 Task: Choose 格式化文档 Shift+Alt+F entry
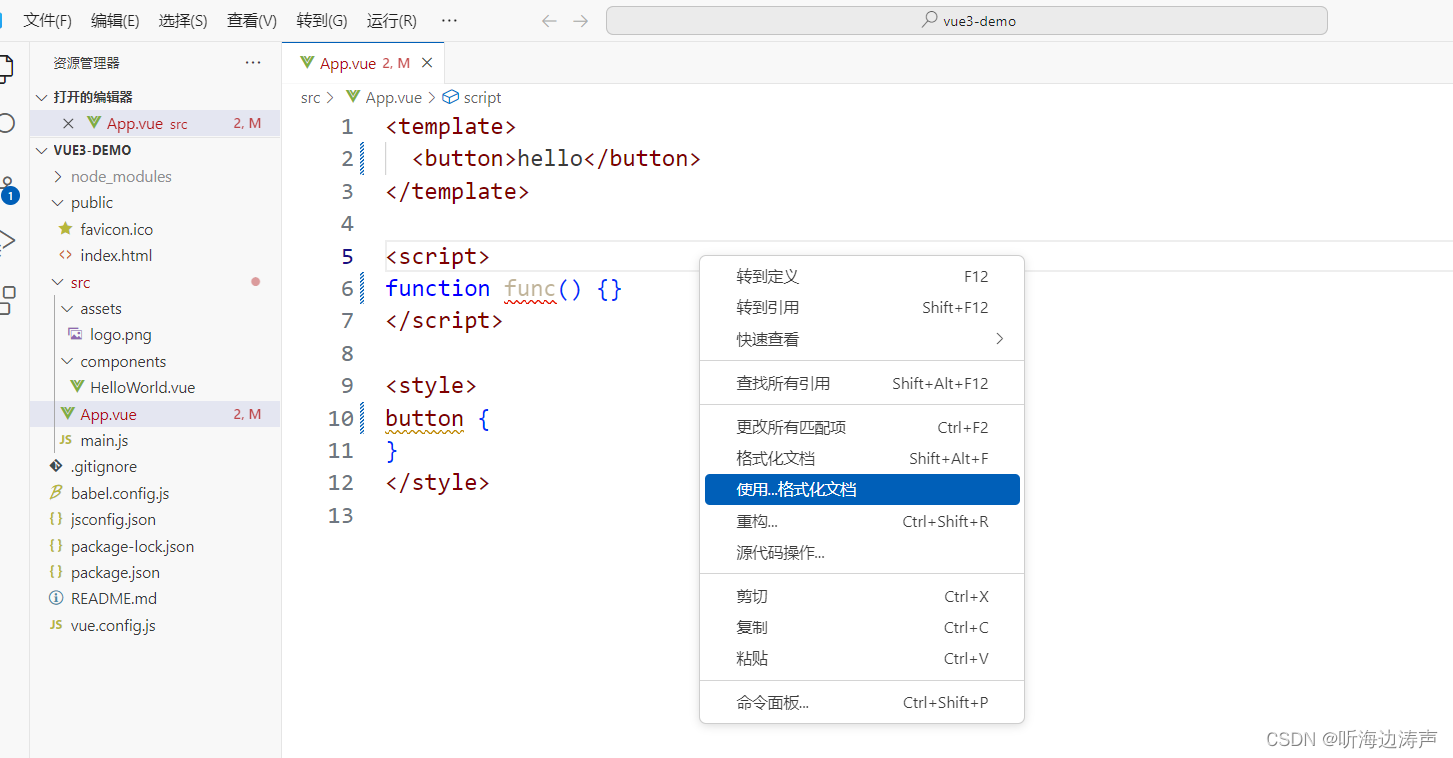coord(862,458)
